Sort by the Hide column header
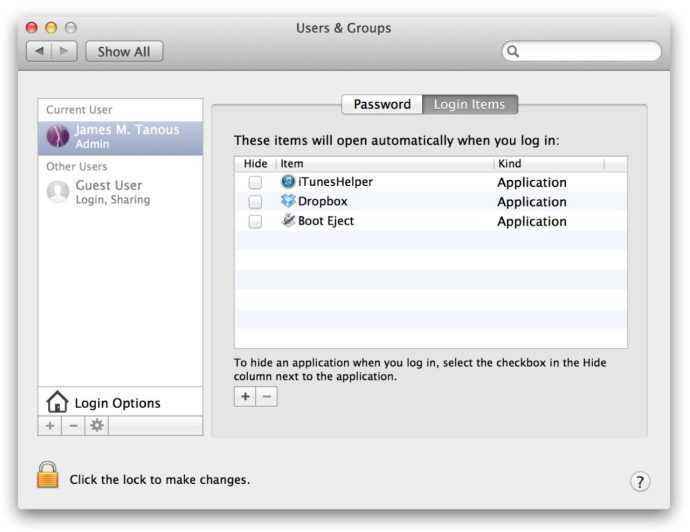This screenshot has height=532, width=690. click(x=255, y=164)
